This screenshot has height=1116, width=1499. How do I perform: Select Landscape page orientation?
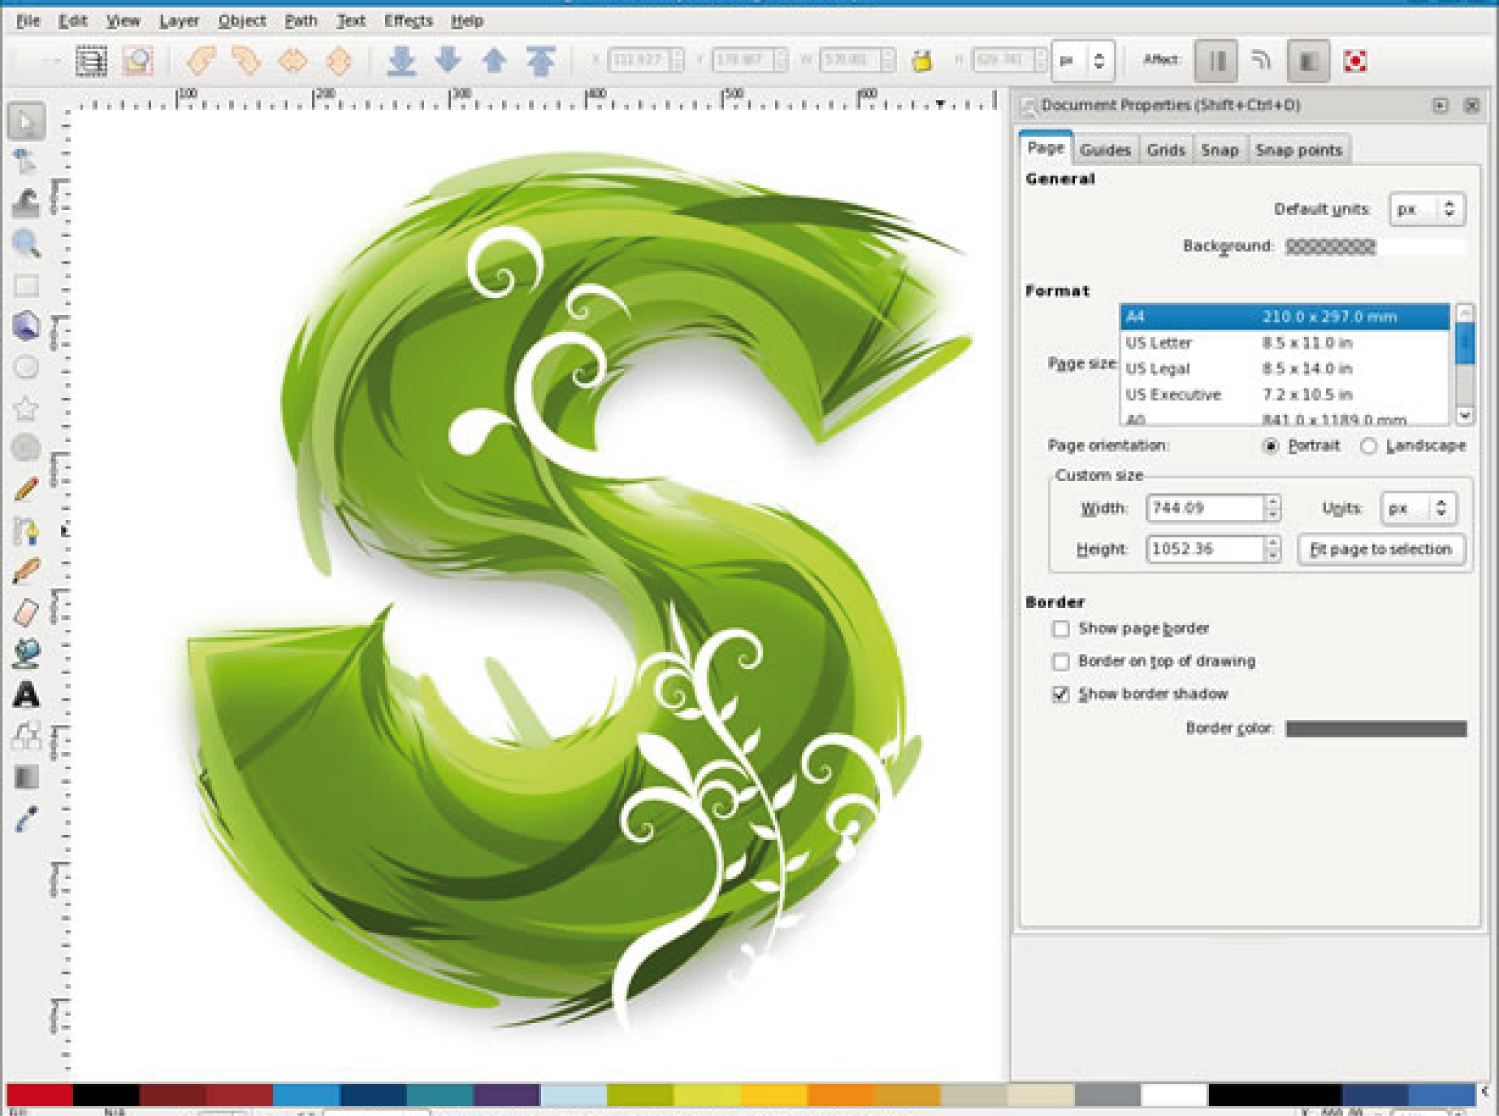pos(1369,446)
